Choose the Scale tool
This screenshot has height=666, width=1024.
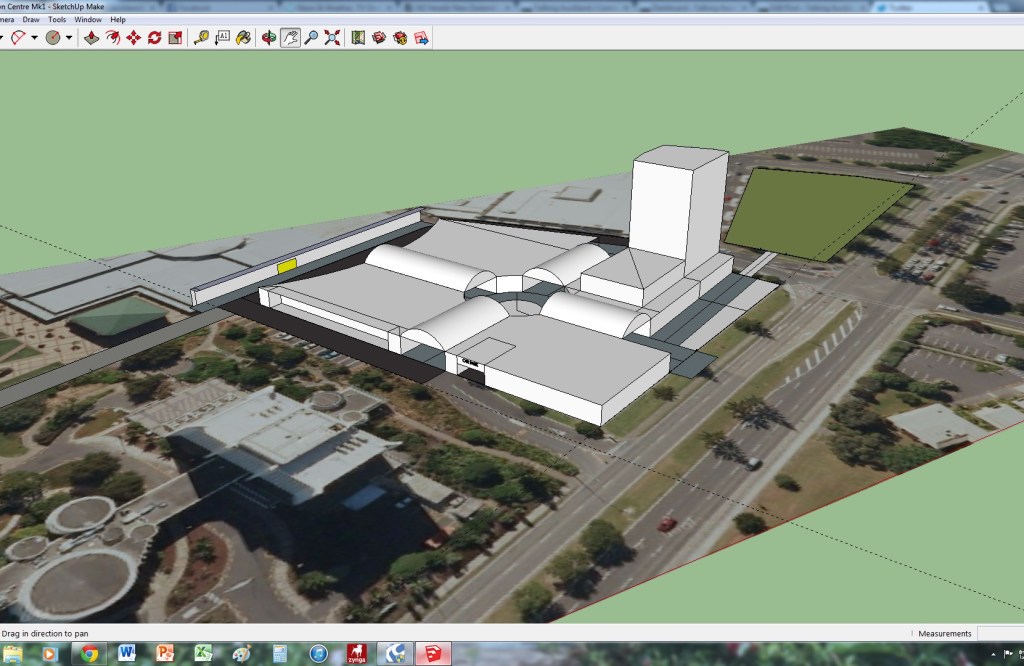click(x=175, y=38)
